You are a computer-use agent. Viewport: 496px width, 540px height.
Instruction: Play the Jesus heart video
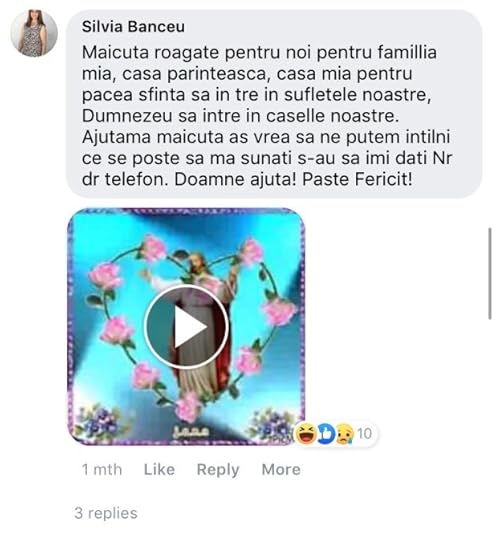pyautogui.click(x=186, y=327)
